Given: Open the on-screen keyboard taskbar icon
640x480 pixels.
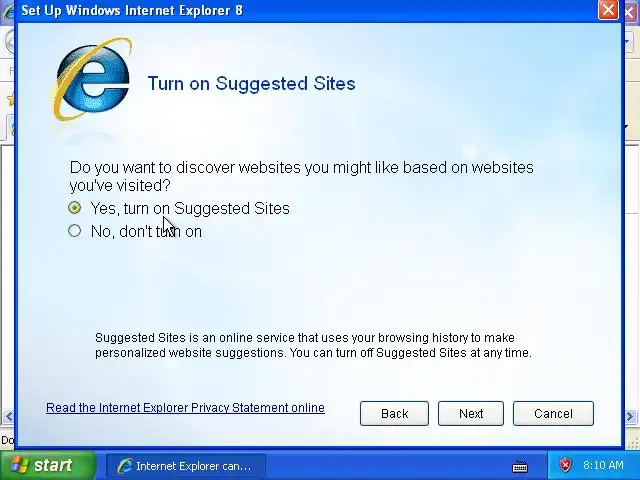Looking at the screenshot, I should point(520,466).
